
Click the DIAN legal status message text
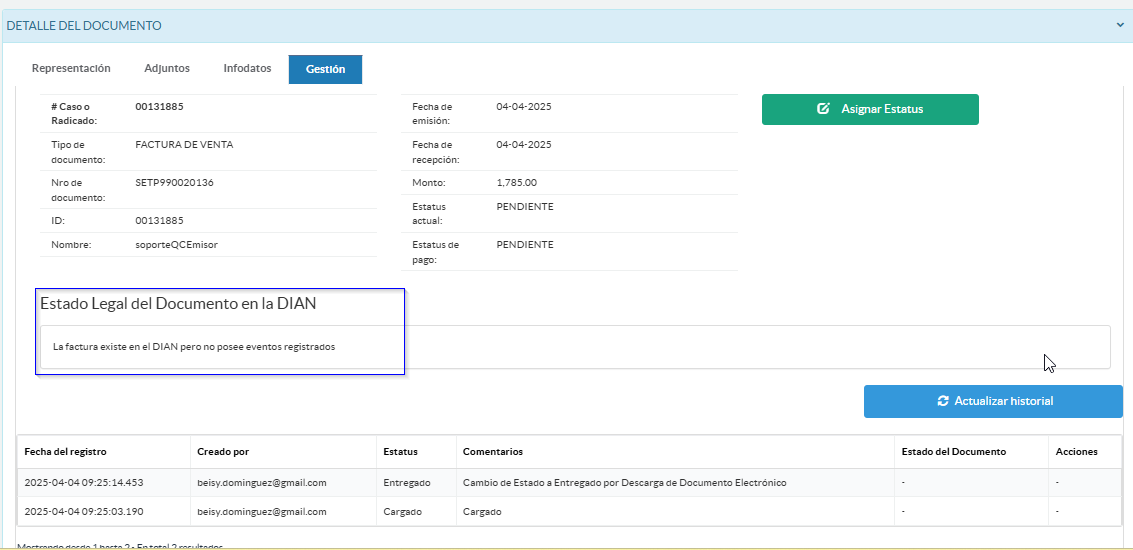(x=194, y=347)
